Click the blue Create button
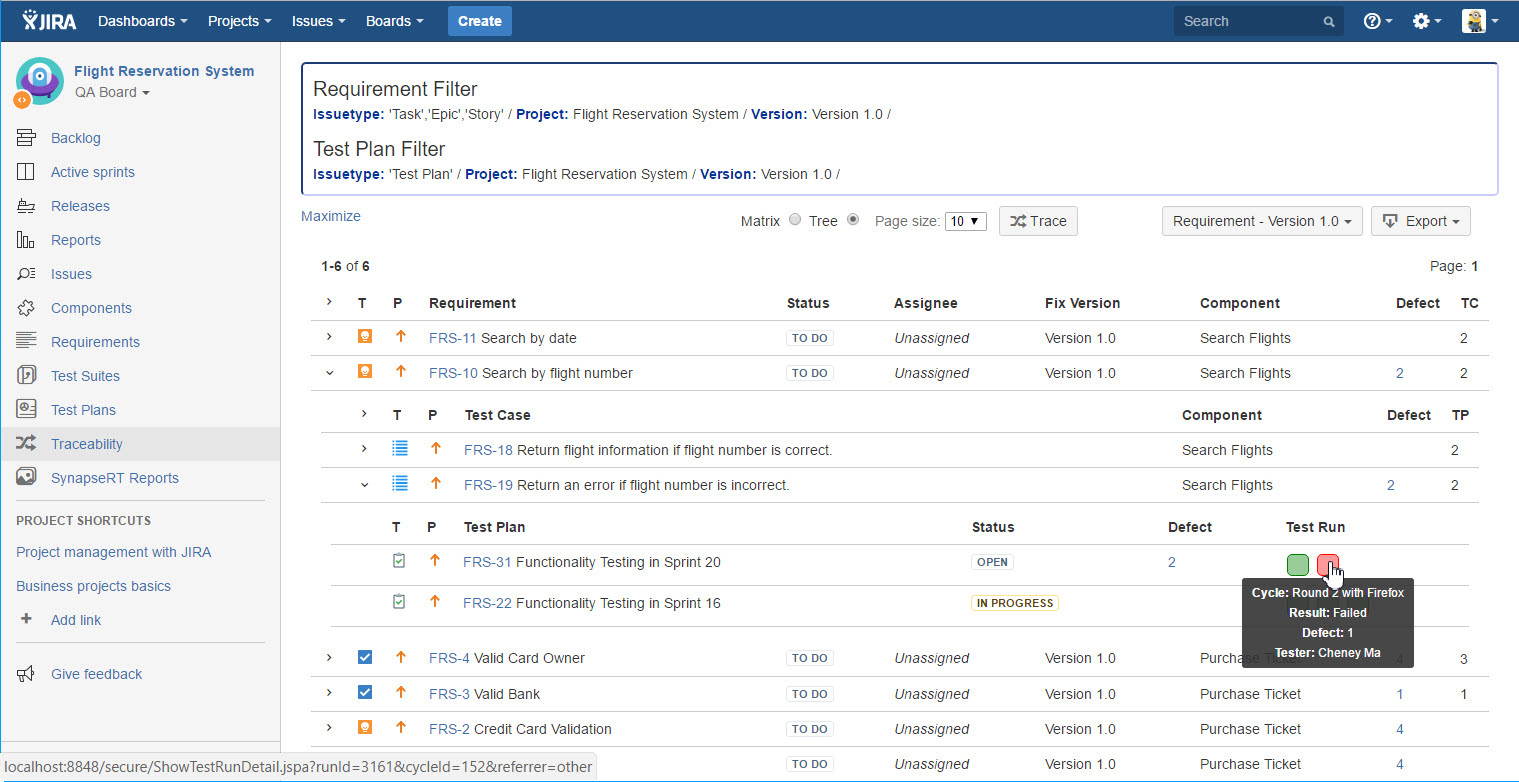 point(479,21)
